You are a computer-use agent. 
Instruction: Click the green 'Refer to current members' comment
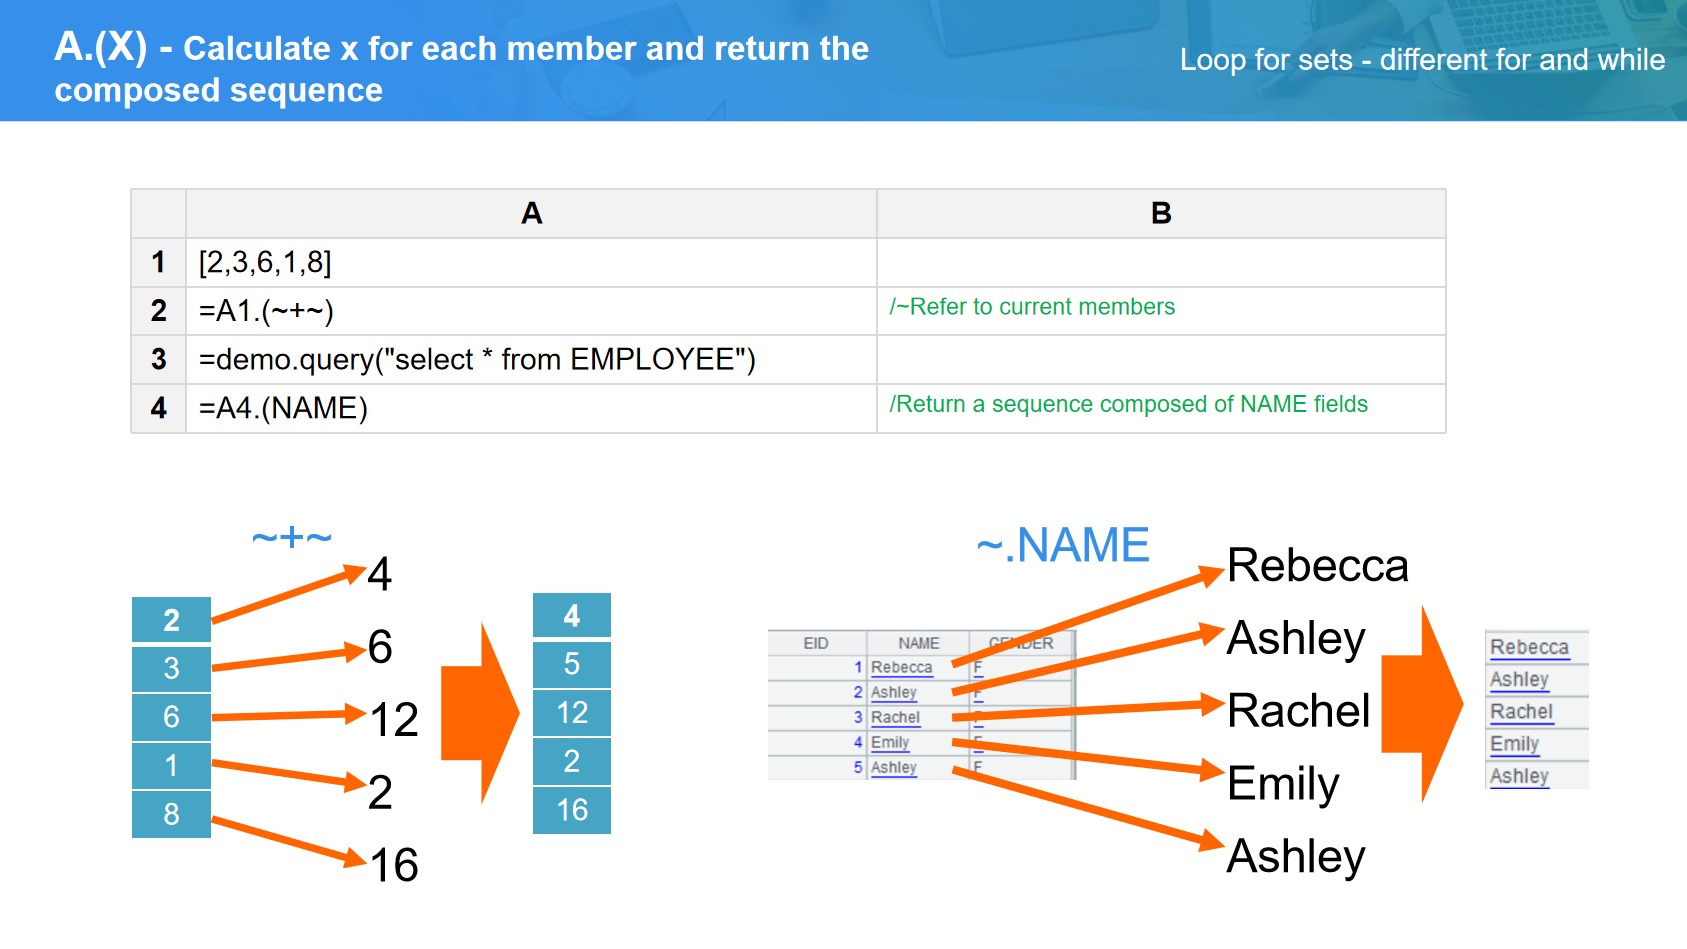click(x=1032, y=307)
